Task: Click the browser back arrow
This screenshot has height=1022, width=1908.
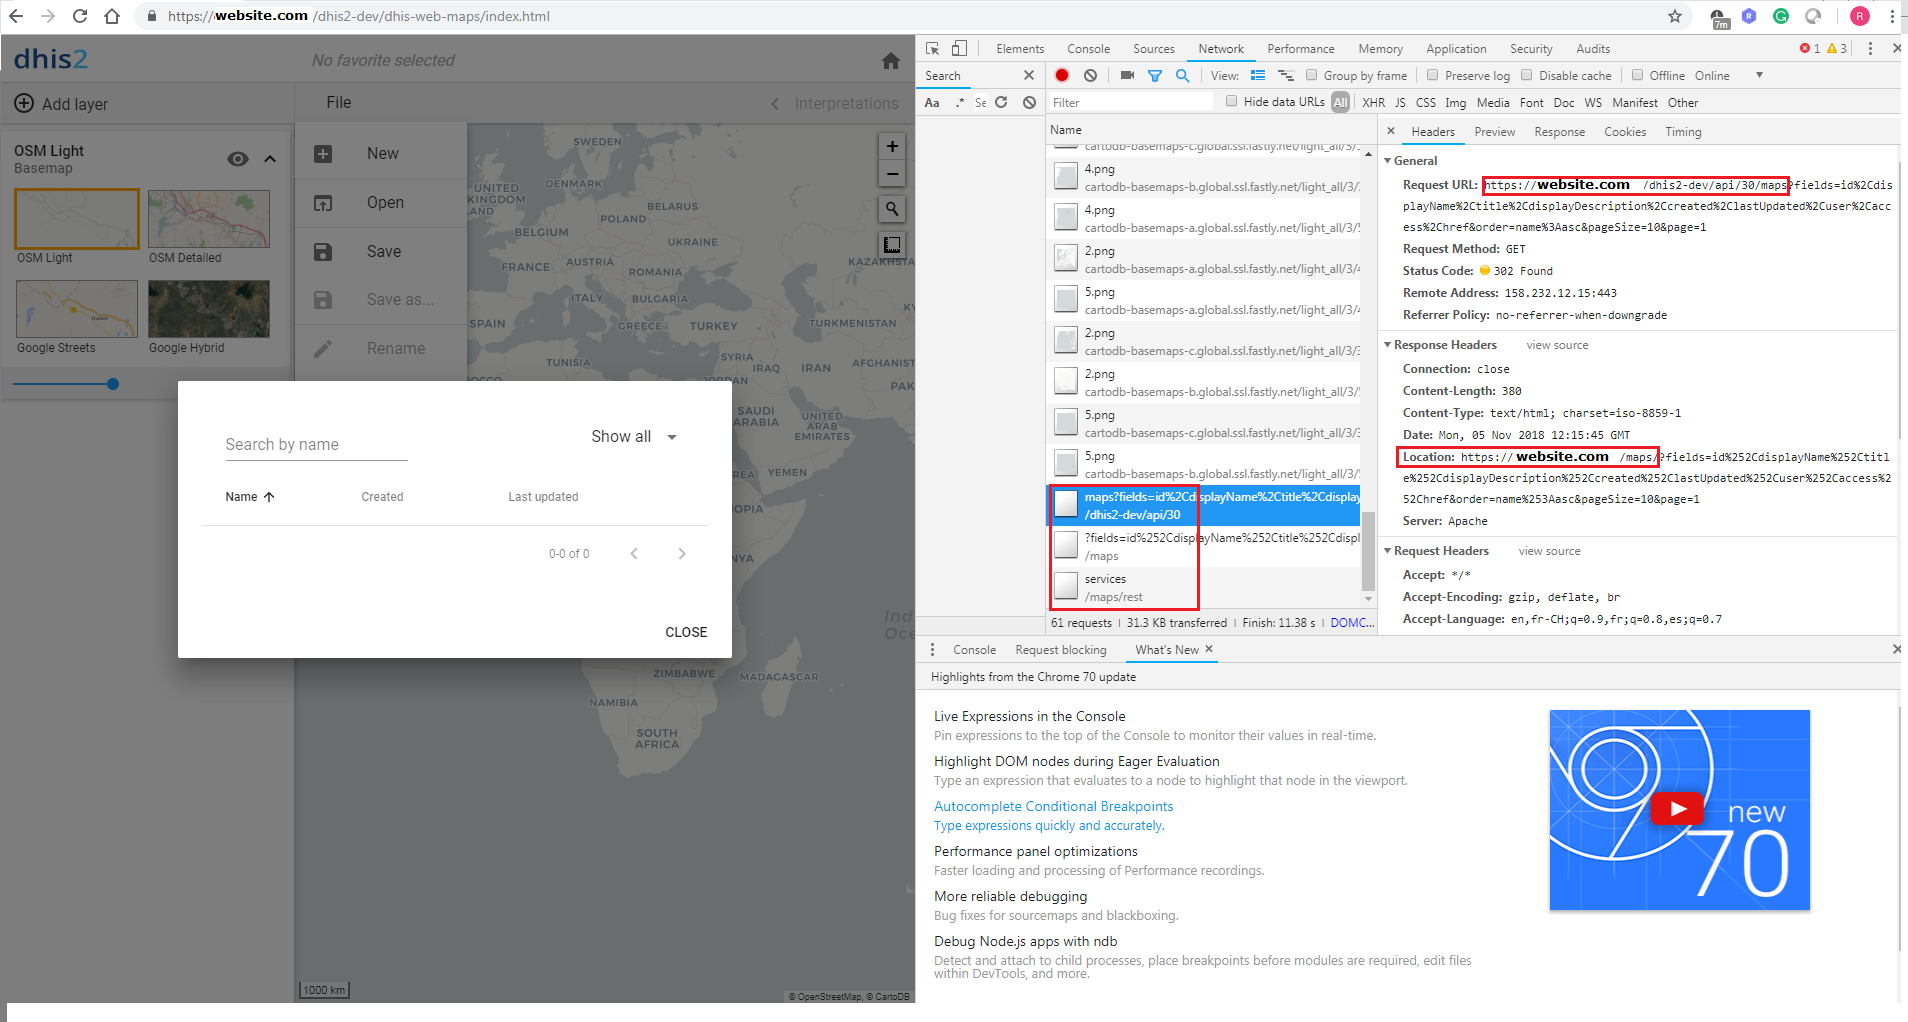Action: click(16, 16)
